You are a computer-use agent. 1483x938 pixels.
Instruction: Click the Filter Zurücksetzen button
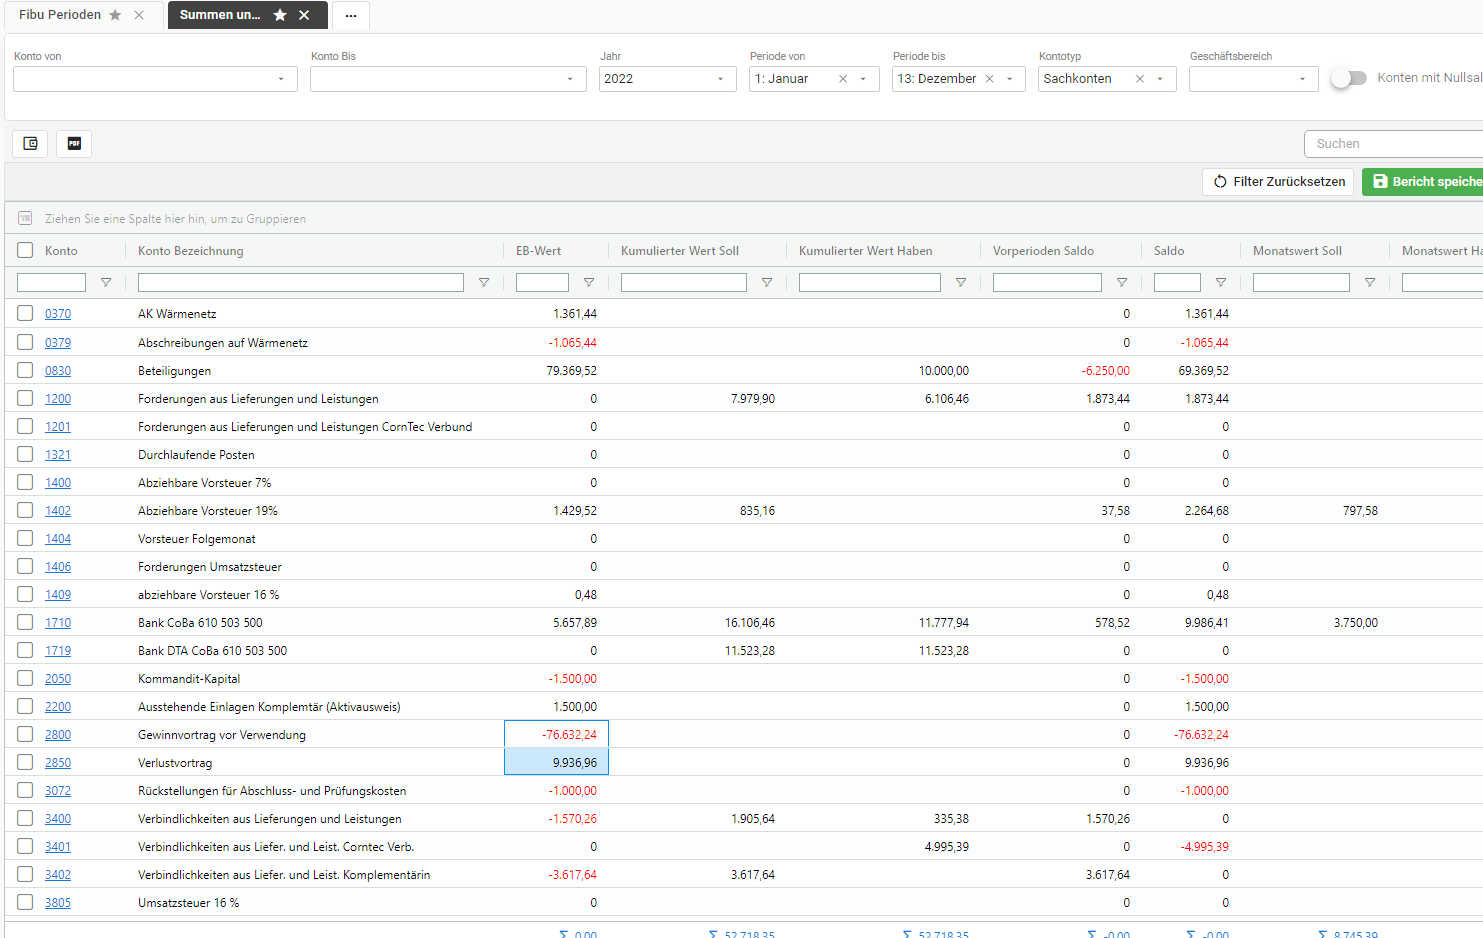[x=1278, y=181]
